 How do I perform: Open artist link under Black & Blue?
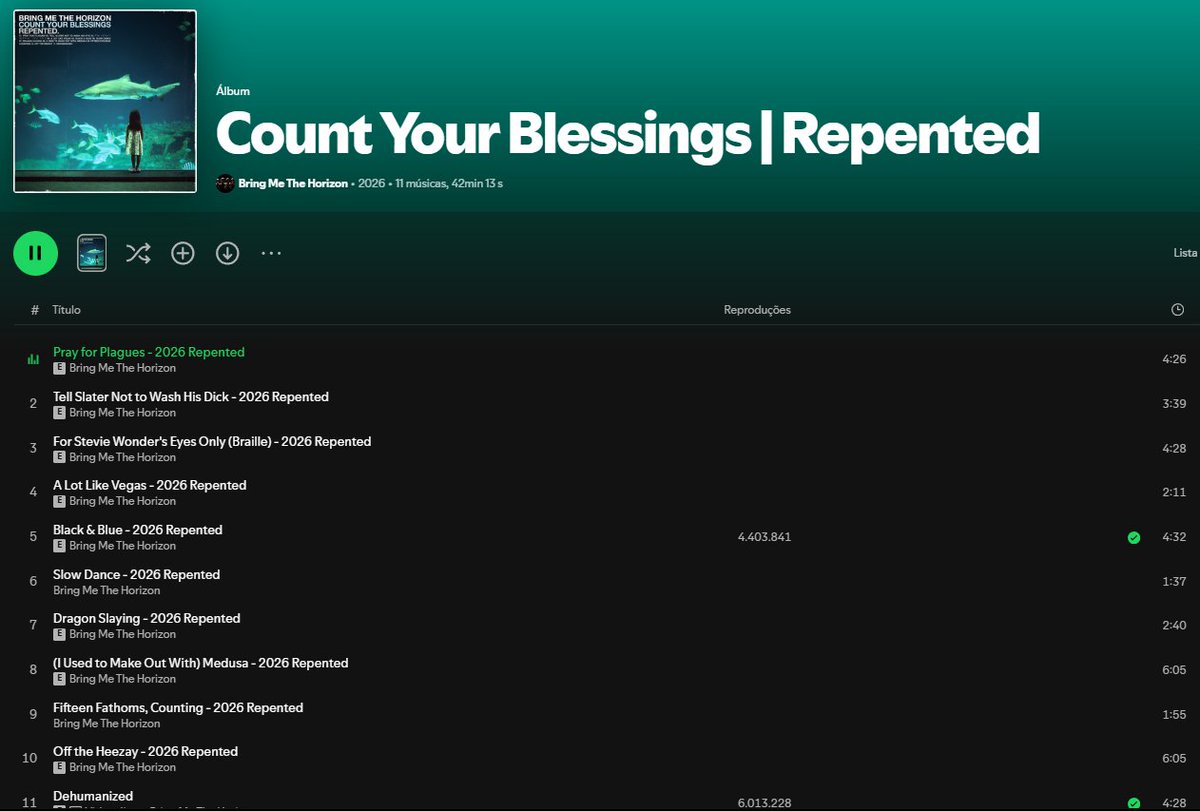123,546
